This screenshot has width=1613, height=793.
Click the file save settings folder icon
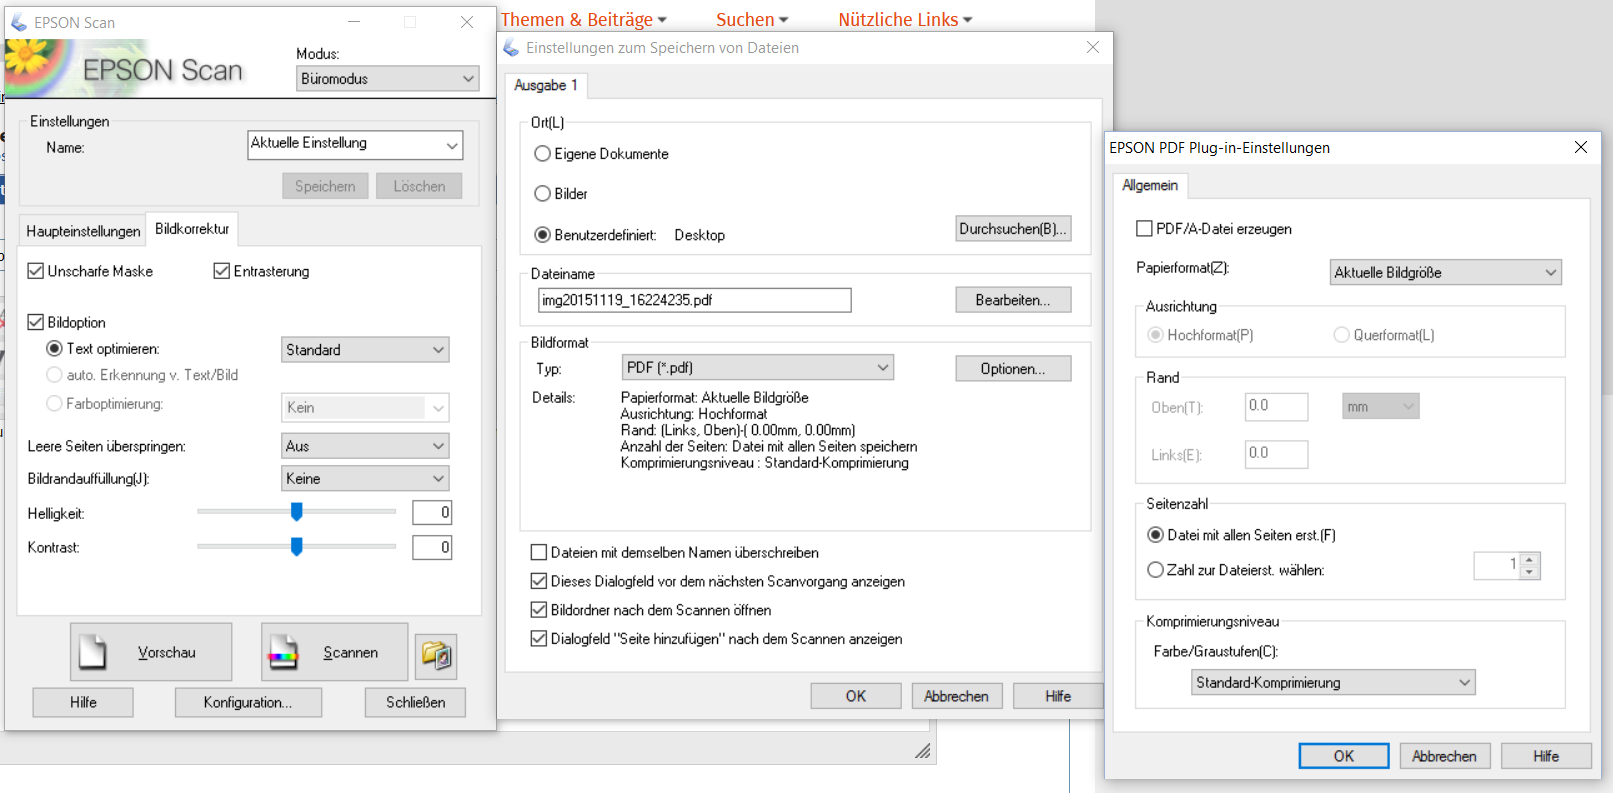[x=437, y=655]
